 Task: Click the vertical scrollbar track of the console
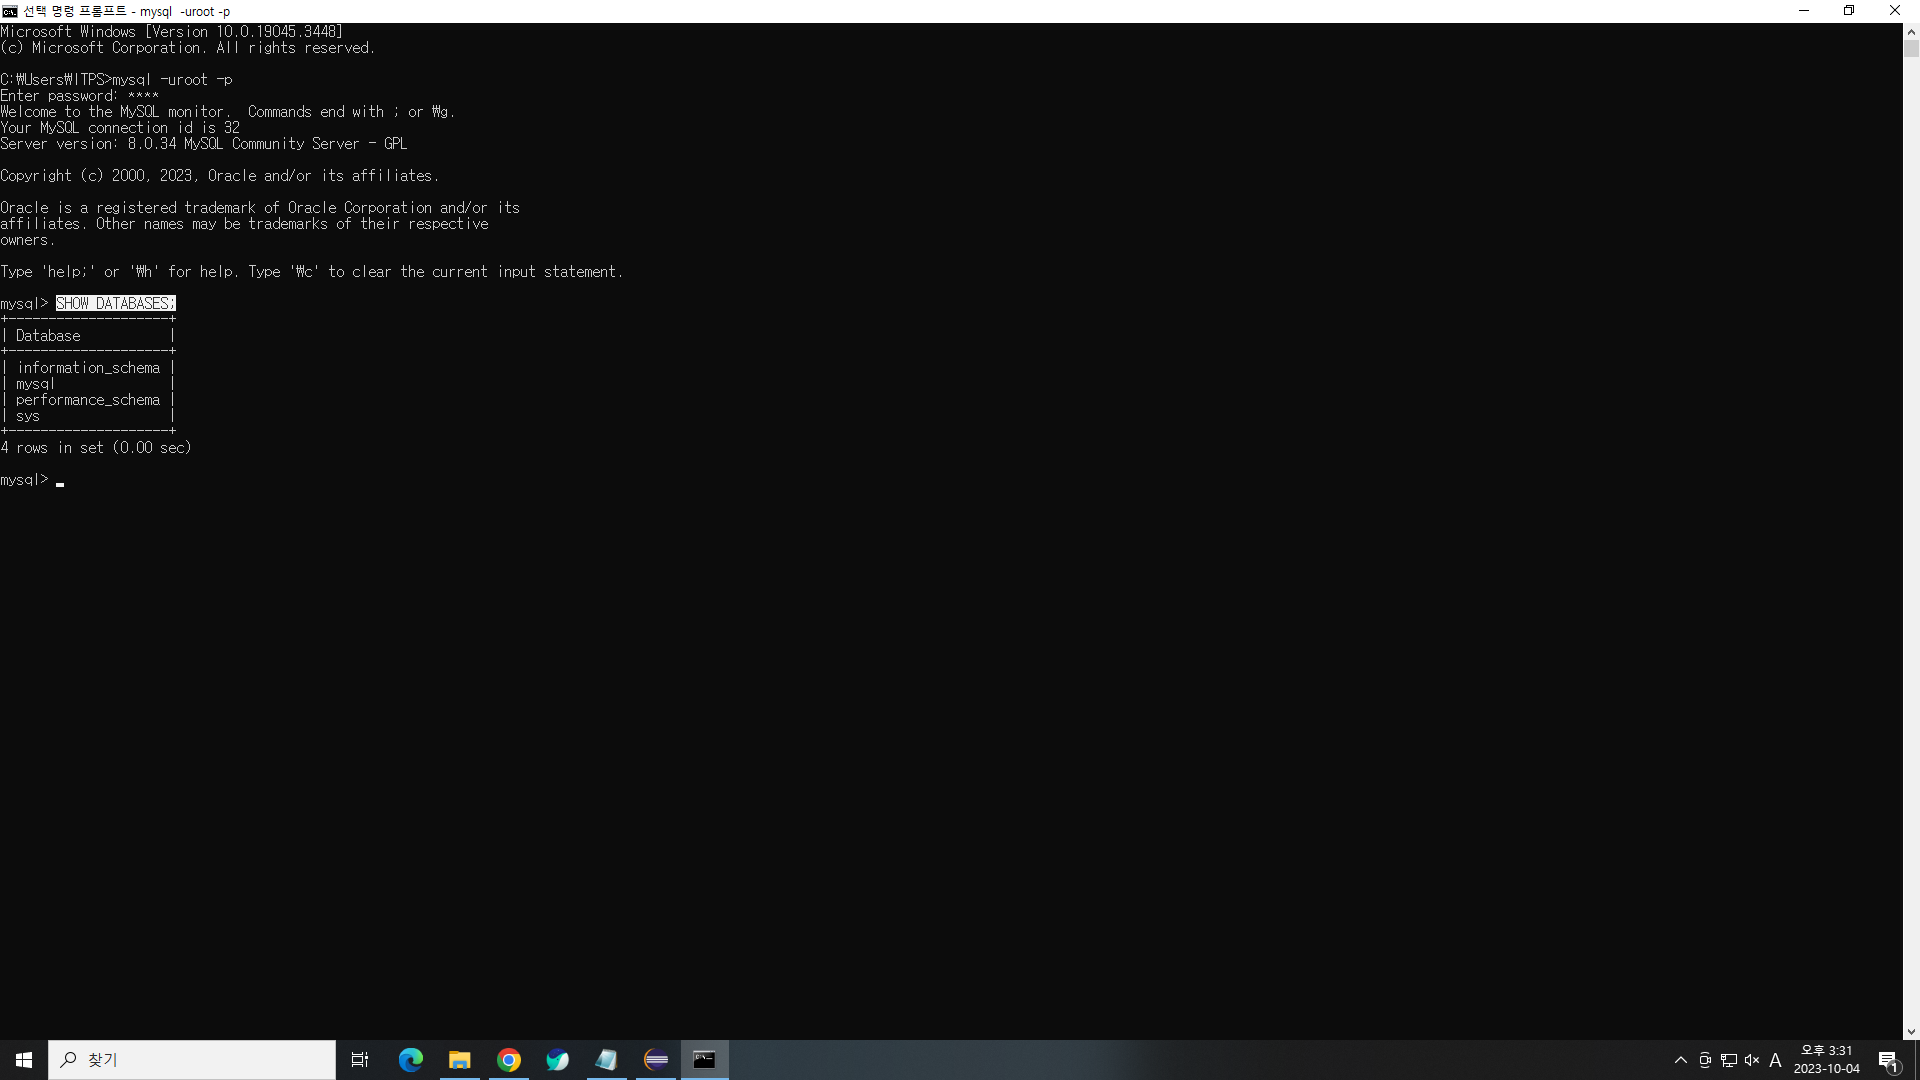1911,540
